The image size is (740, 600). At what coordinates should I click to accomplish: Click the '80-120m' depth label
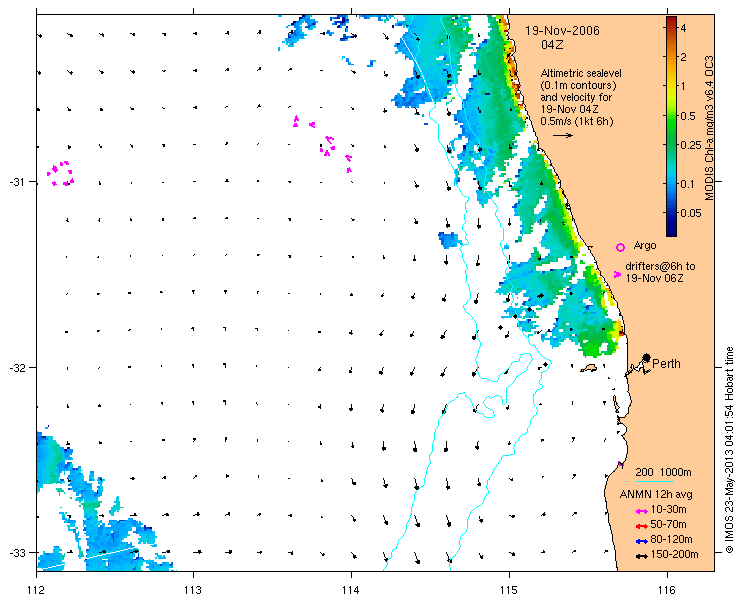[671, 540]
